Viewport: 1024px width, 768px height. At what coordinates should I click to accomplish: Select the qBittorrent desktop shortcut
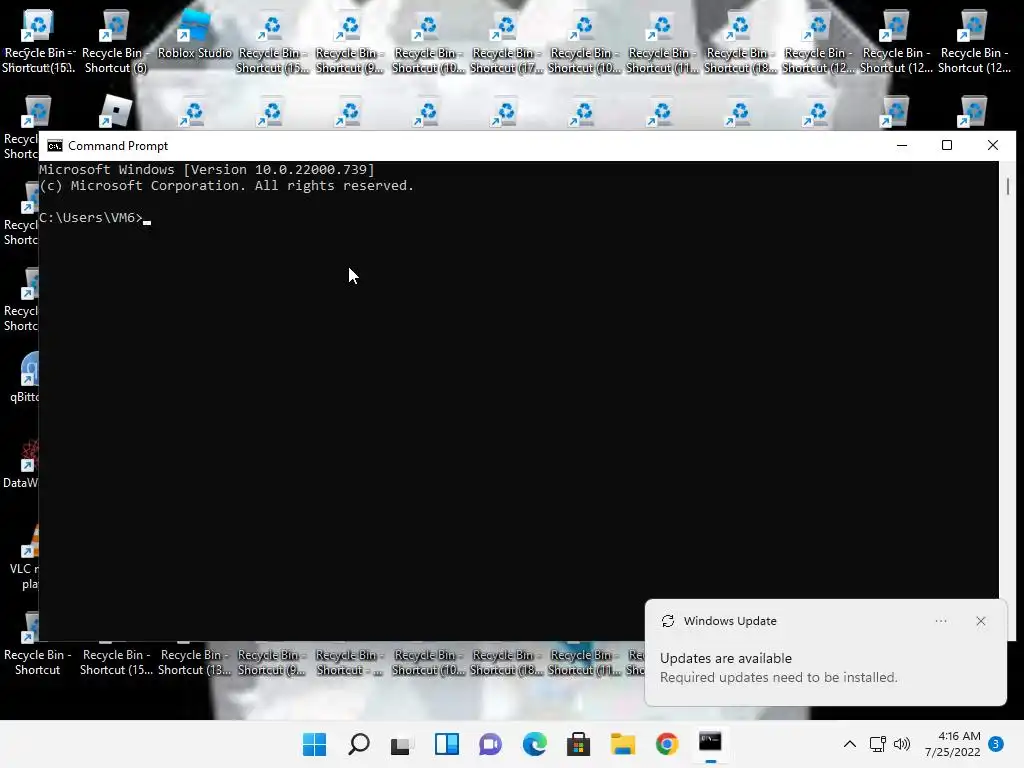point(25,377)
